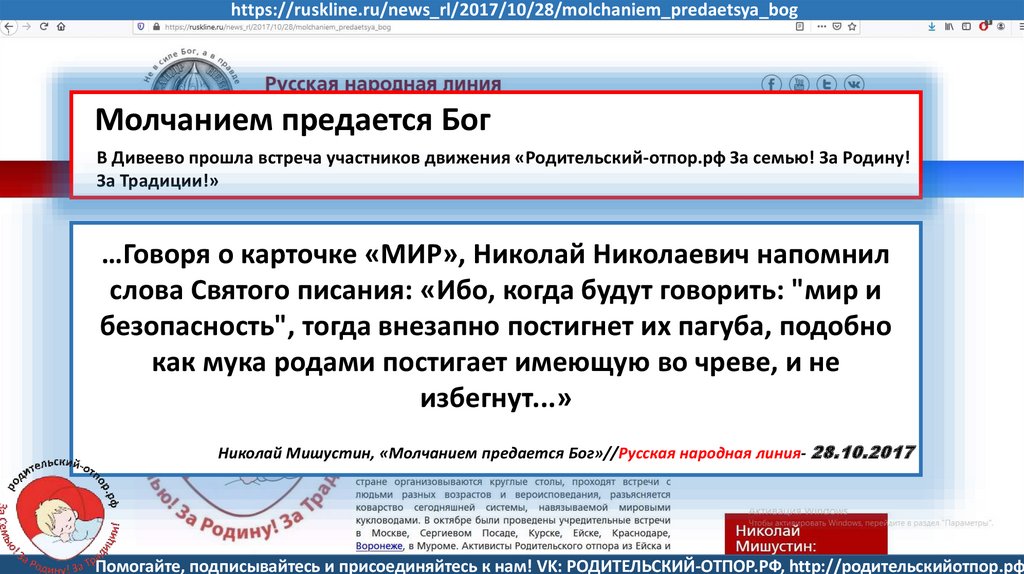Image resolution: width=1024 pixels, height=574 pixels.
Task: Click the red Николай Мишустин box
Action: 806,535
